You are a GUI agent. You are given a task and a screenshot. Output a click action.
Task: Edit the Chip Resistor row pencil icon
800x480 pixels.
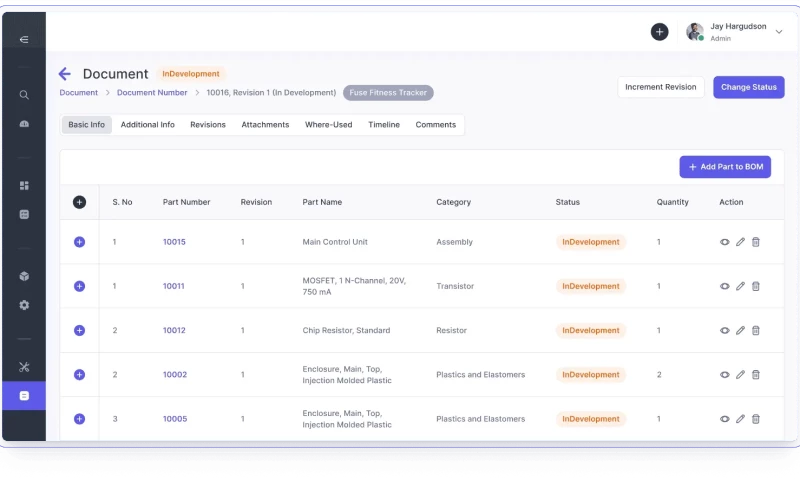(x=740, y=331)
